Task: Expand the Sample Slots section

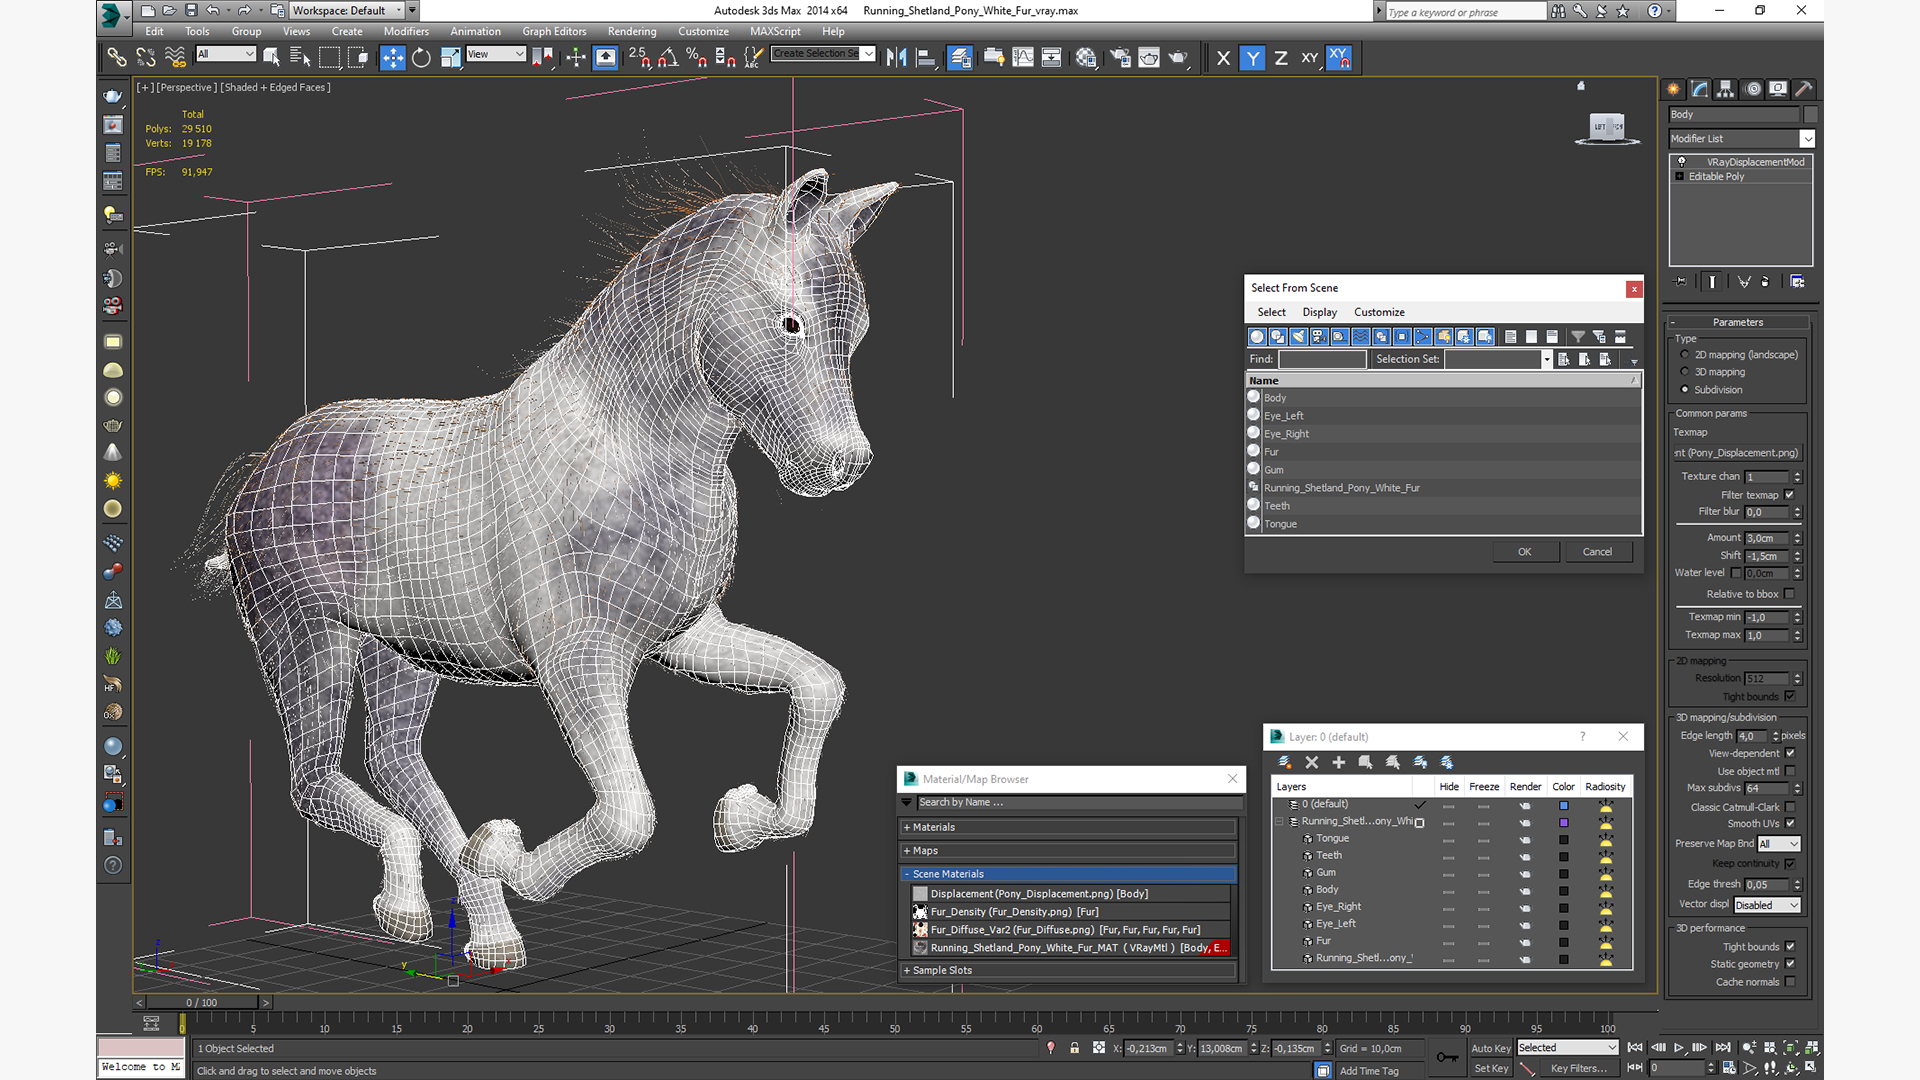Action: point(1068,970)
